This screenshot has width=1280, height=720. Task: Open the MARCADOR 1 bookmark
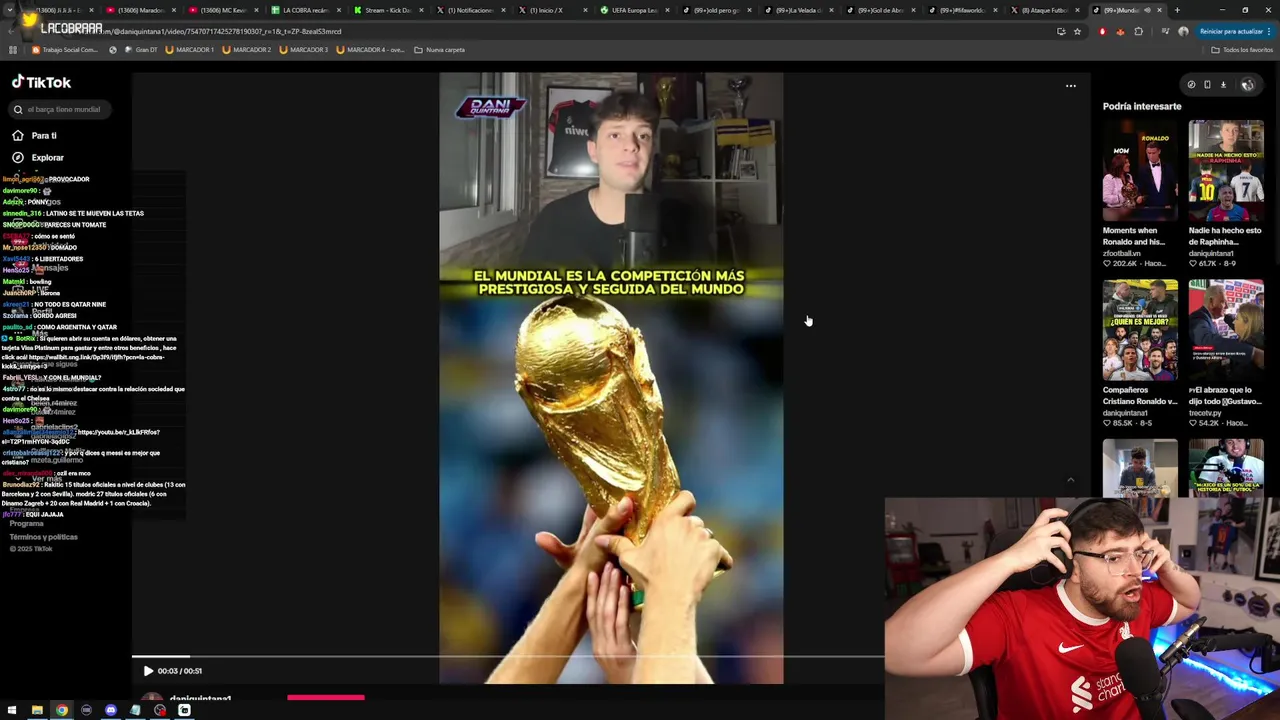point(189,50)
